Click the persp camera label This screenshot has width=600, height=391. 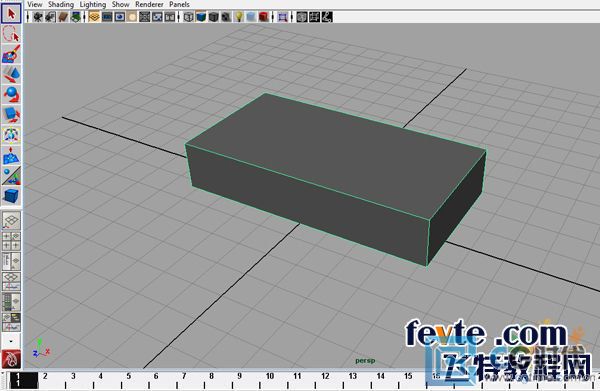click(365, 360)
